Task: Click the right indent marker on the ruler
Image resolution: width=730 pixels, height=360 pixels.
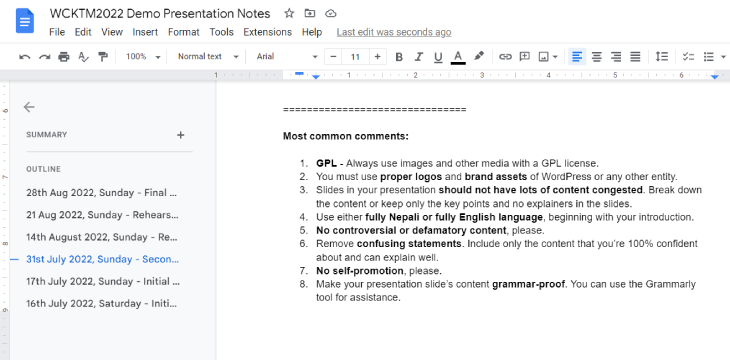Action: tap(715, 76)
